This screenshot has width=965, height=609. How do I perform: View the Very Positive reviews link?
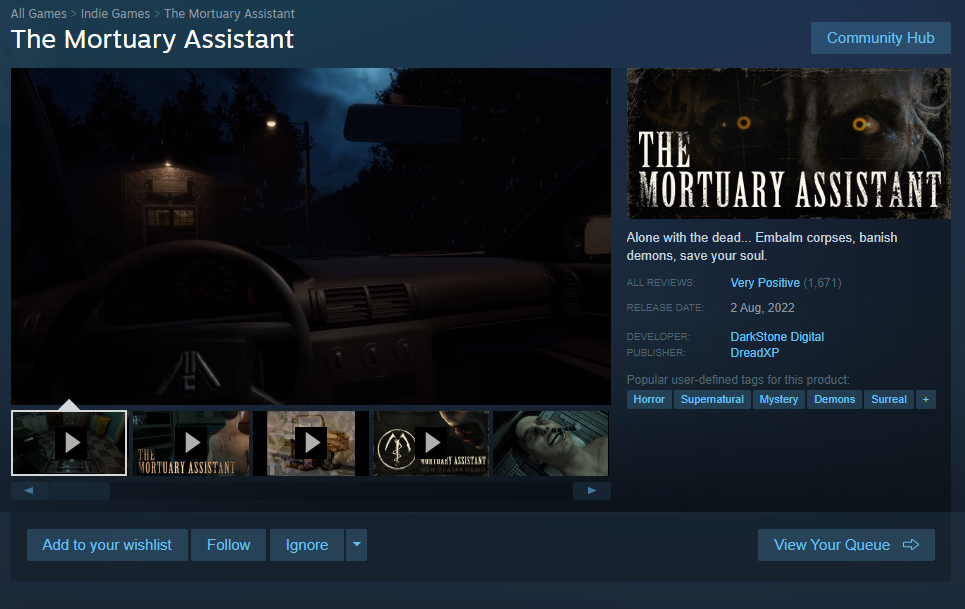tap(764, 283)
